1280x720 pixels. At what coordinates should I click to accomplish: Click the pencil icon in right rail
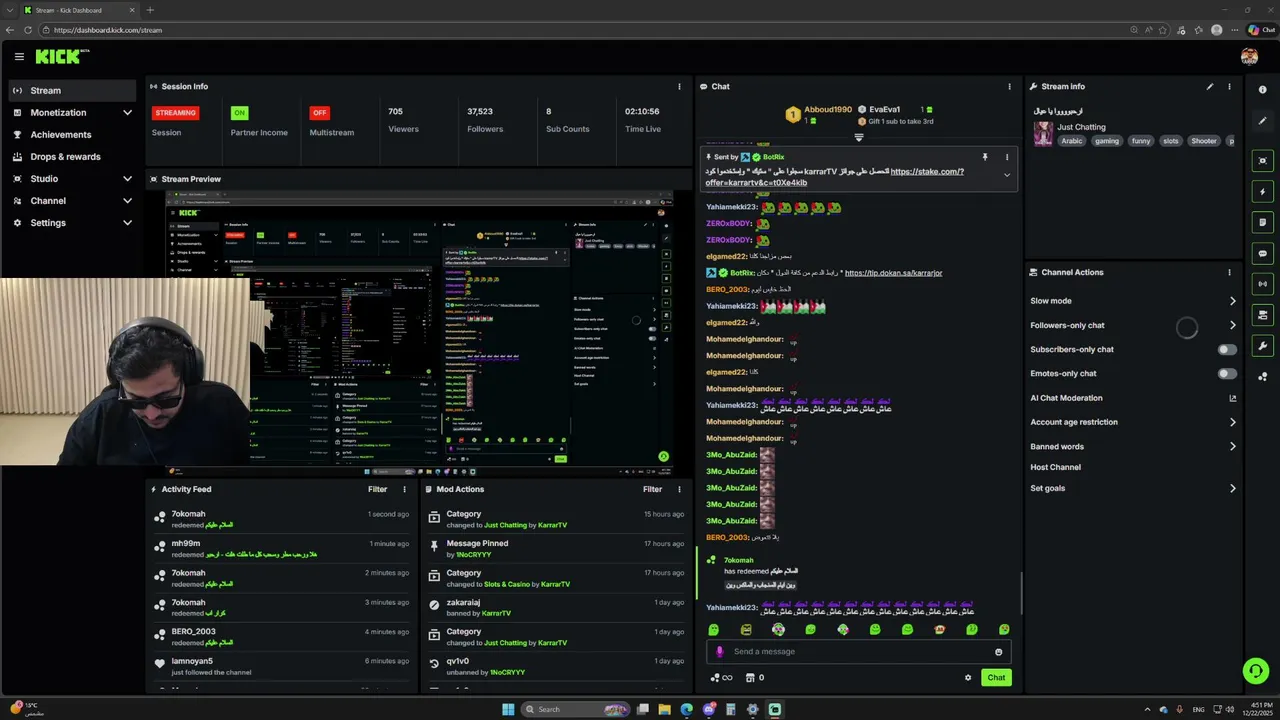pyautogui.click(x=1263, y=121)
